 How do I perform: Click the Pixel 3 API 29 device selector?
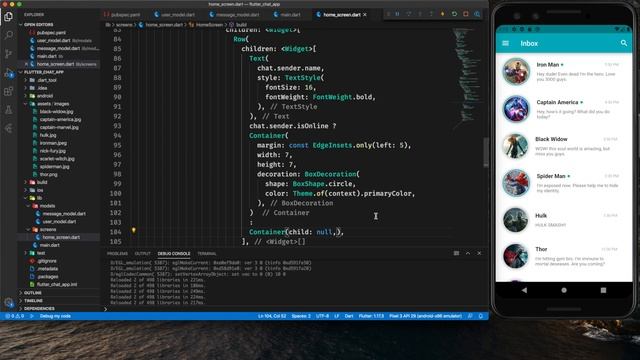425,316
